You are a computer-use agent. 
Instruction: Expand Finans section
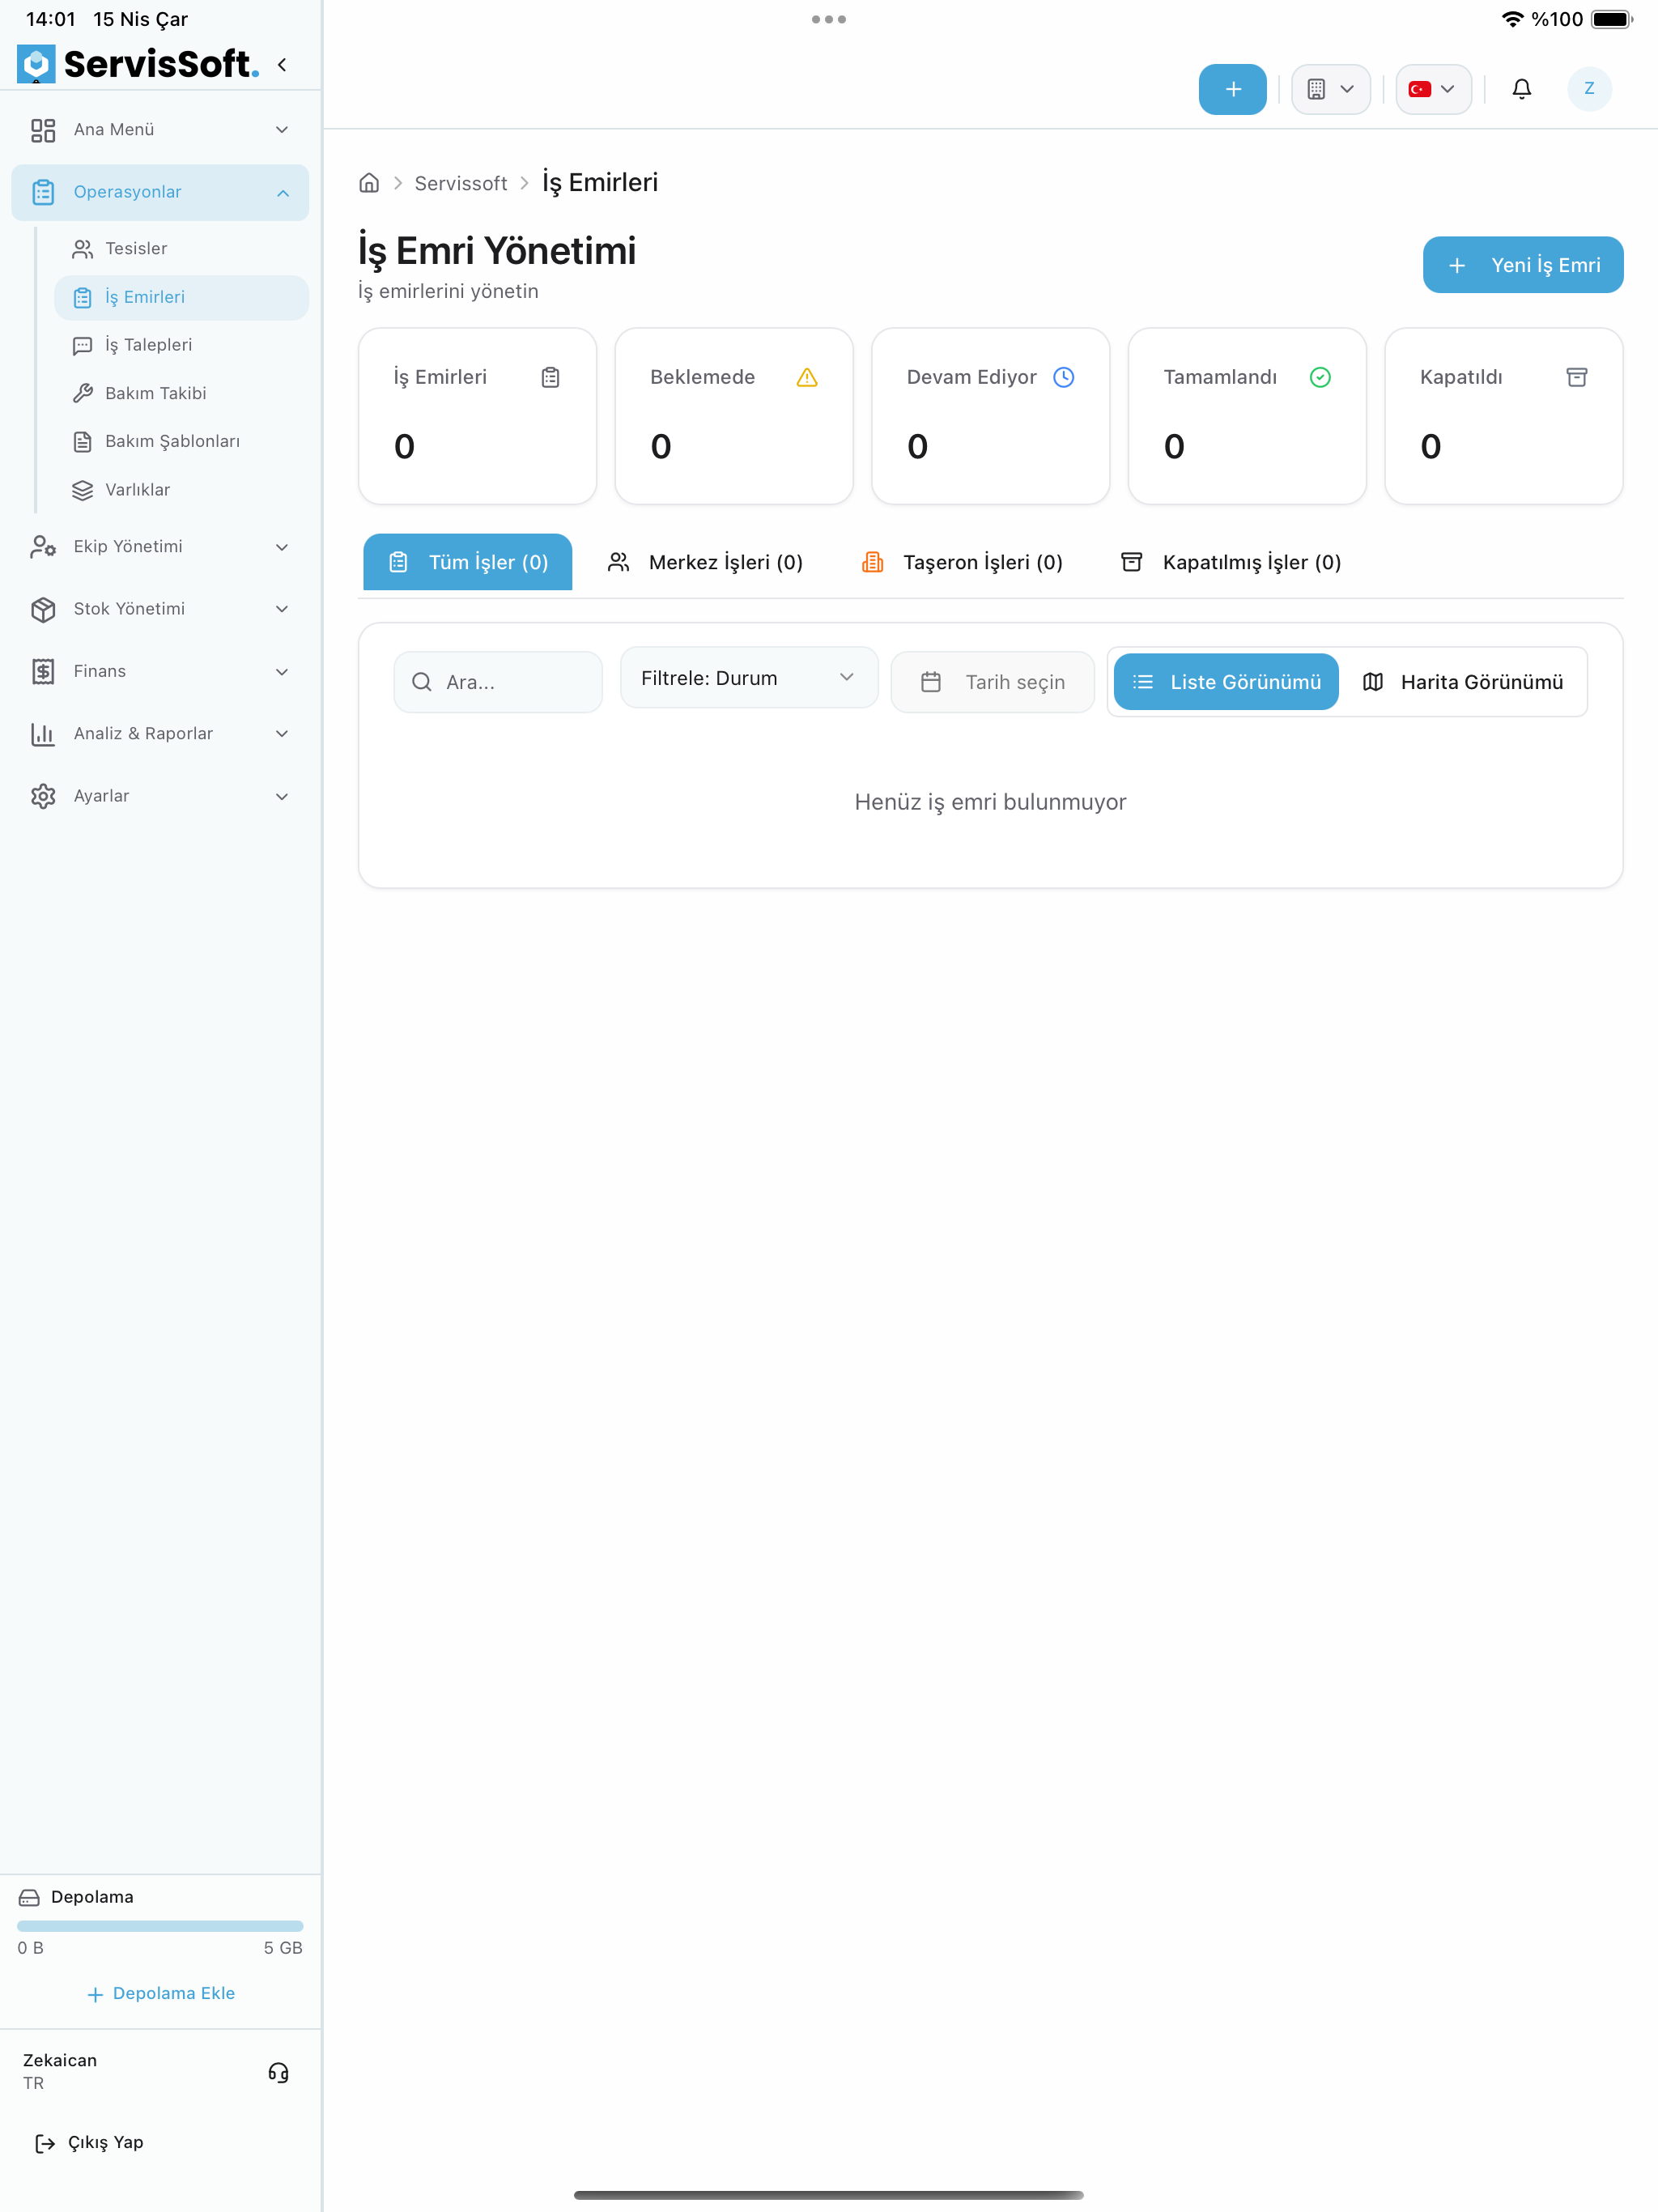click(x=160, y=671)
